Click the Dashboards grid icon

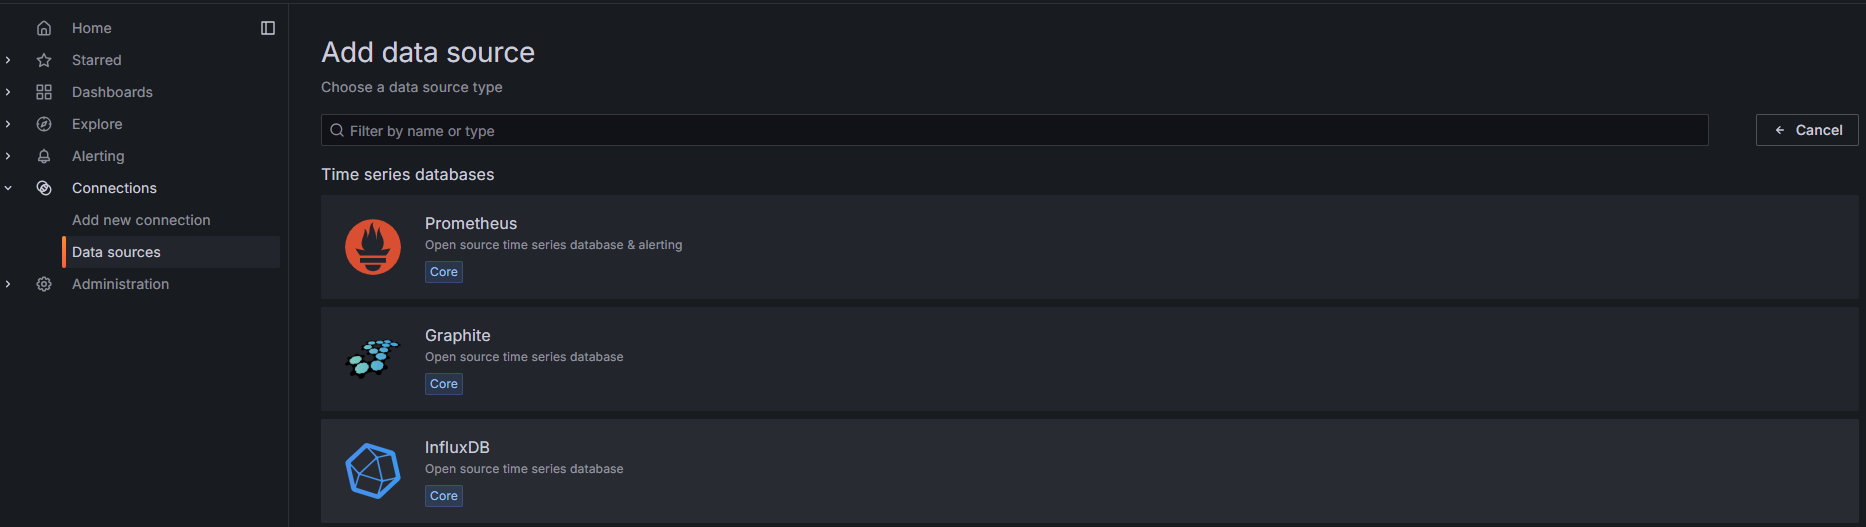pyautogui.click(x=44, y=92)
